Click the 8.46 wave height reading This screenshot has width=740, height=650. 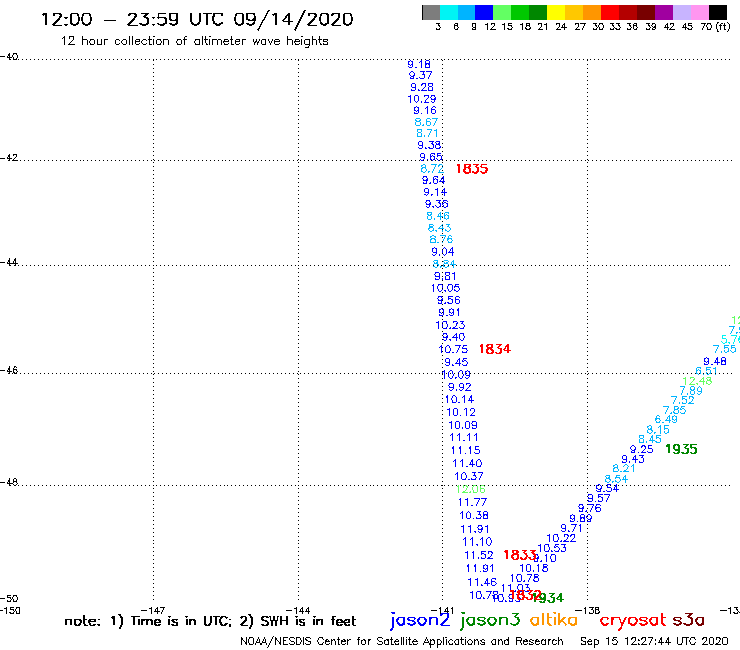click(x=438, y=216)
